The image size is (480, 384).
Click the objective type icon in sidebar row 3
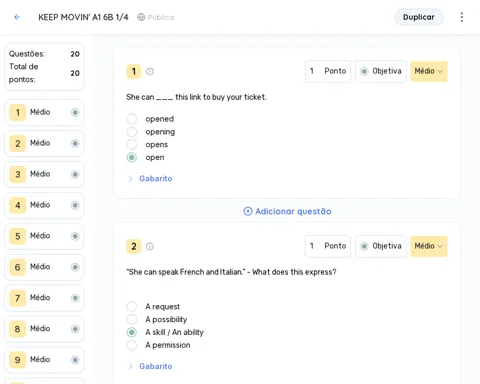click(75, 174)
